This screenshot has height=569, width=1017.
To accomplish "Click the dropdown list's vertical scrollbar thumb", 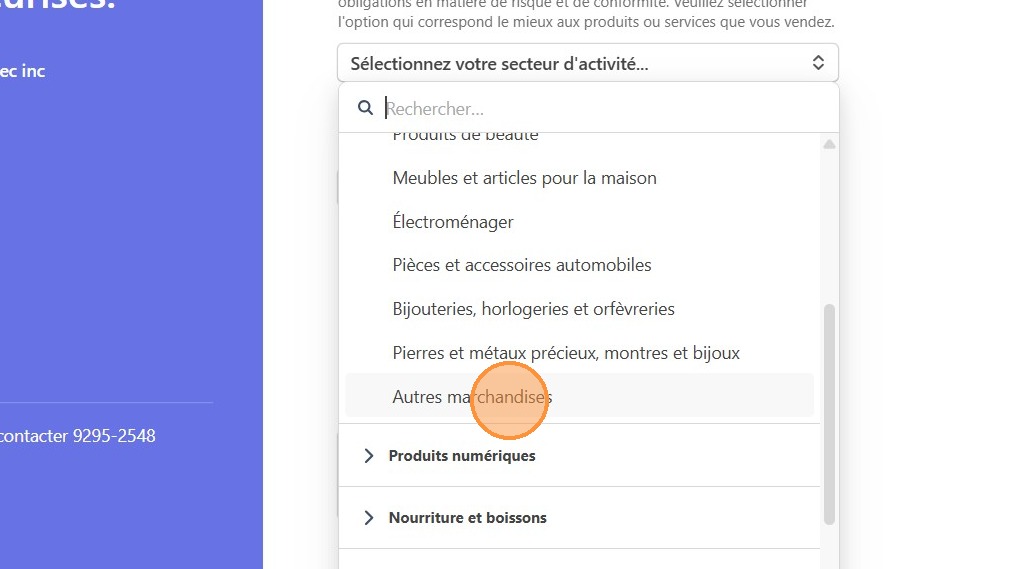I will pyautogui.click(x=829, y=414).
